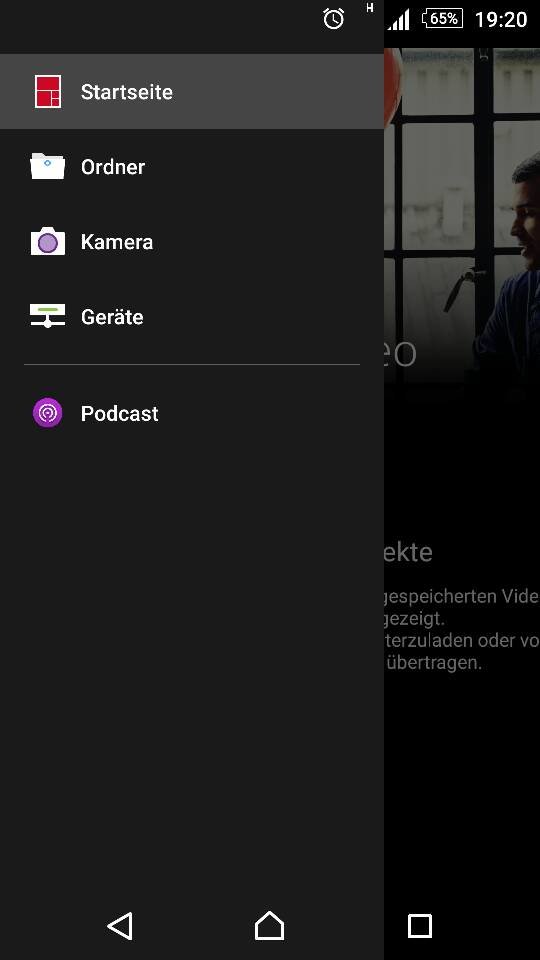
Task: Tap the Android home button
Action: (269, 926)
